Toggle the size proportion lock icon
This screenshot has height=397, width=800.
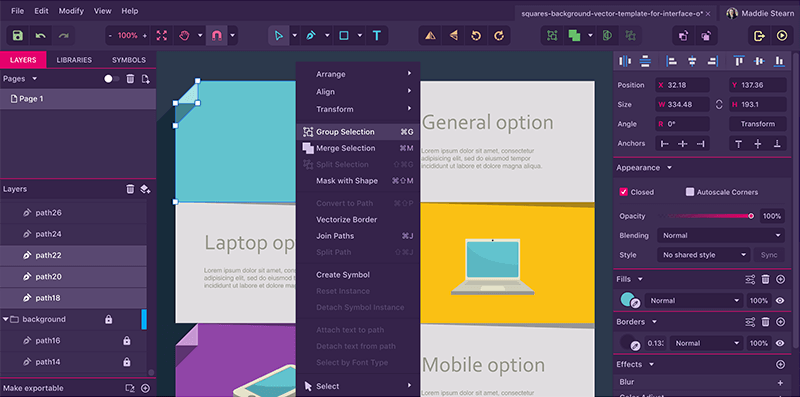719,105
